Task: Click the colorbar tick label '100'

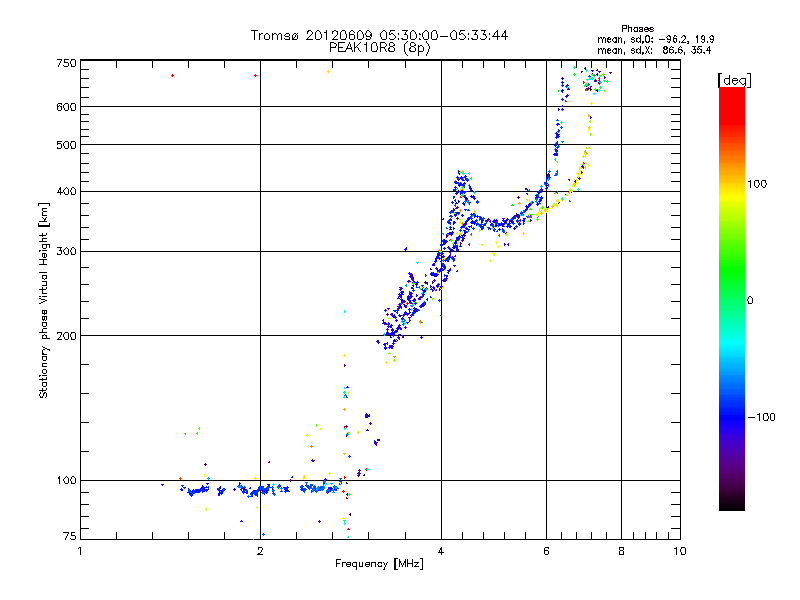Action: (757, 184)
